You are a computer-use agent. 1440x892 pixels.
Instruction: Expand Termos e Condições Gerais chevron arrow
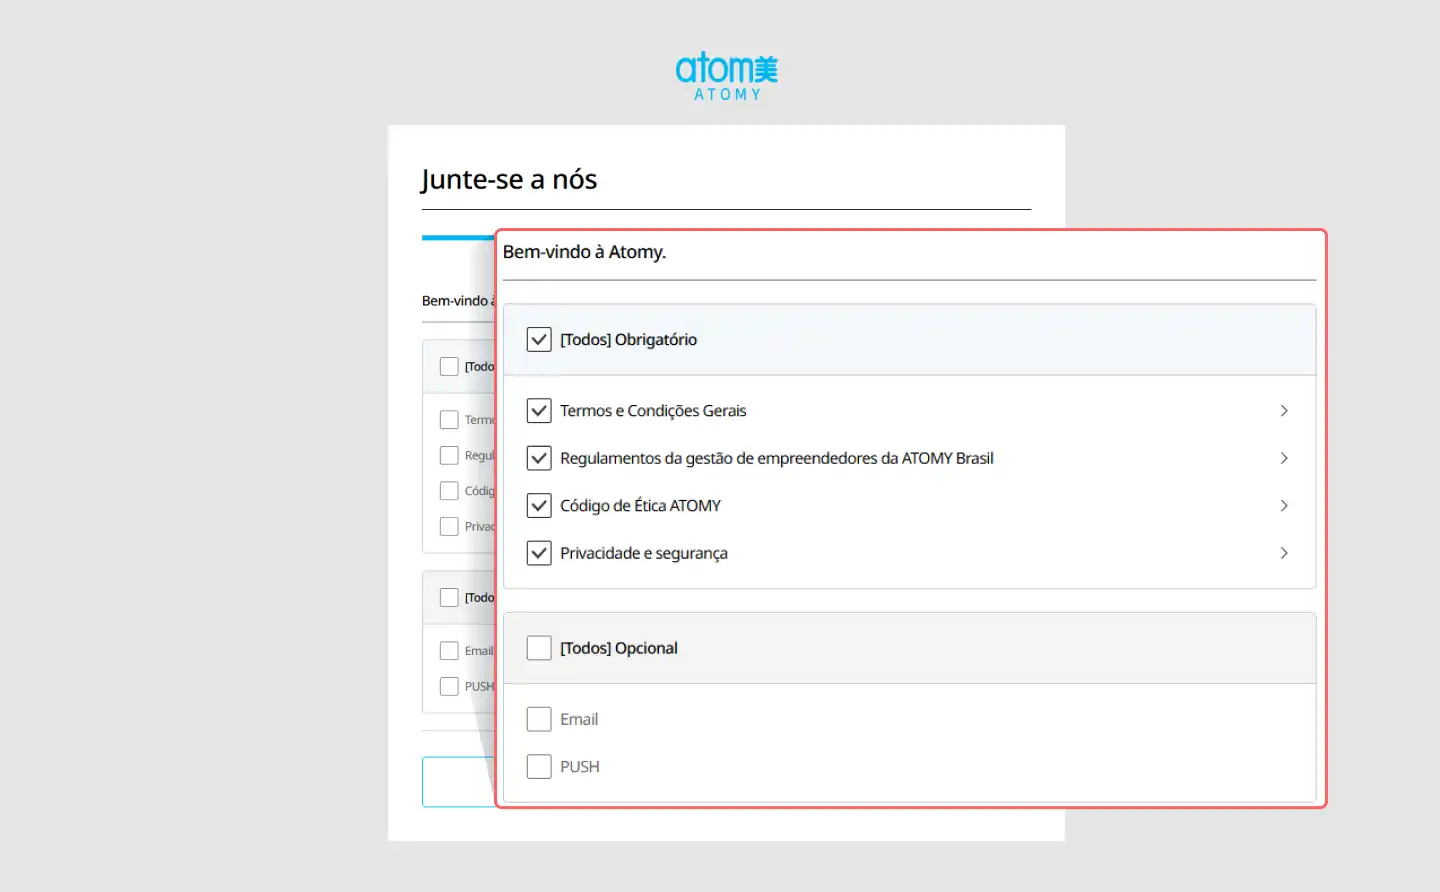coord(1284,411)
